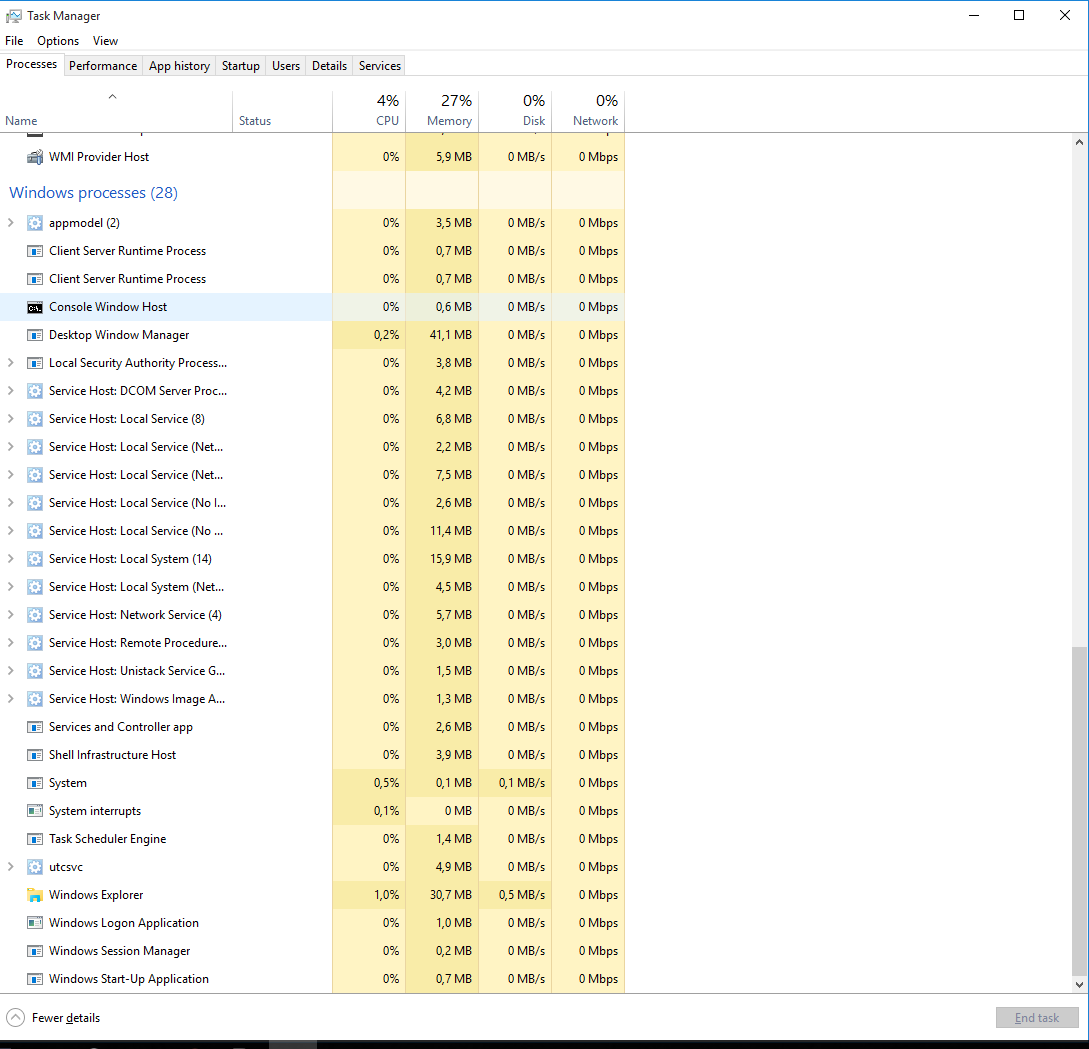Expand Service Host: Network Service (4)
Image resolution: width=1089 pixels, height=1049 pixels.
pyautogui.click(x=10, y=615)
